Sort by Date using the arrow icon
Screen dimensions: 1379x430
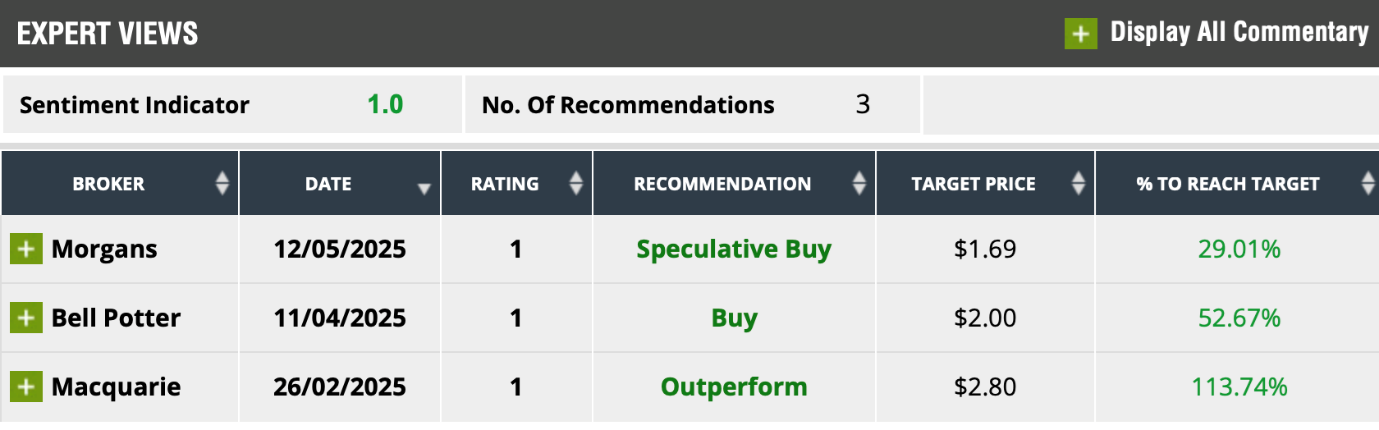[424, 188]
